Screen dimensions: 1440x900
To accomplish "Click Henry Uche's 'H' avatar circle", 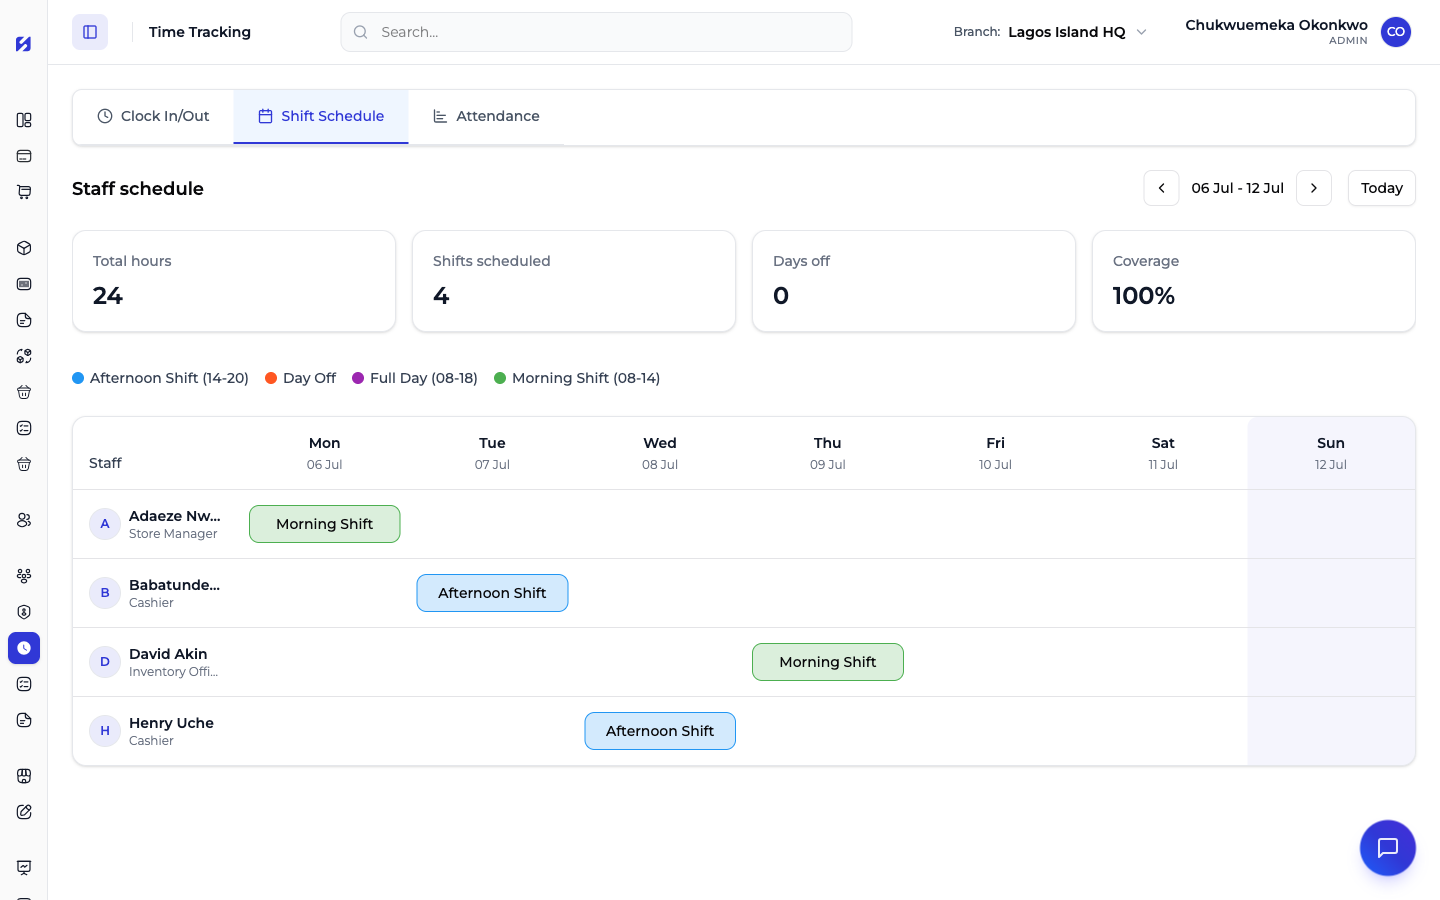I will (x=105, y=731).
